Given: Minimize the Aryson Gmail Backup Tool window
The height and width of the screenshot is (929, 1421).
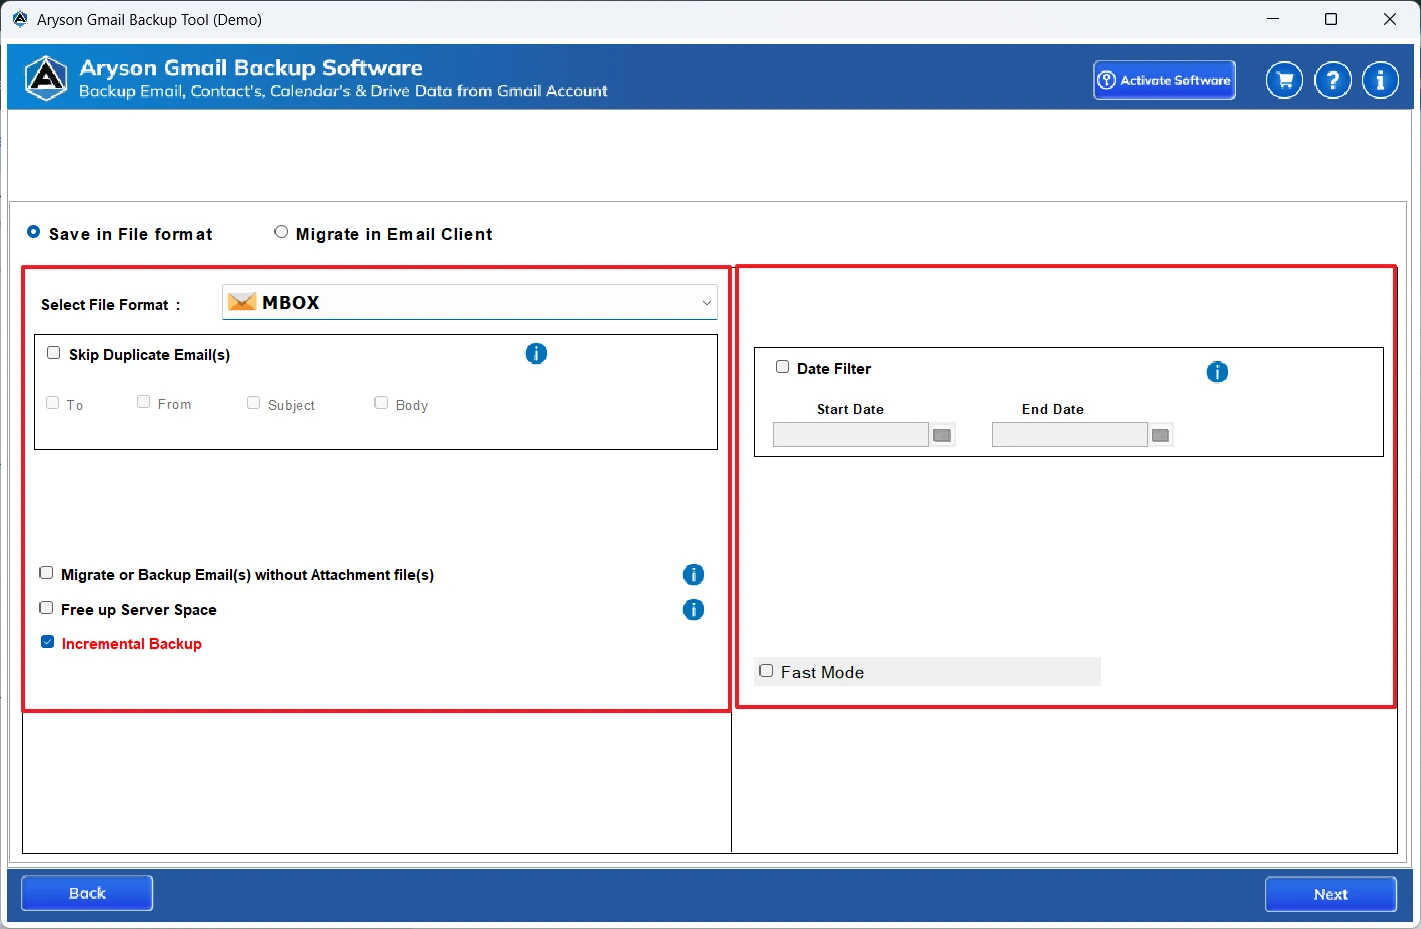Looking at the screenshot, I should [1273, 19].
